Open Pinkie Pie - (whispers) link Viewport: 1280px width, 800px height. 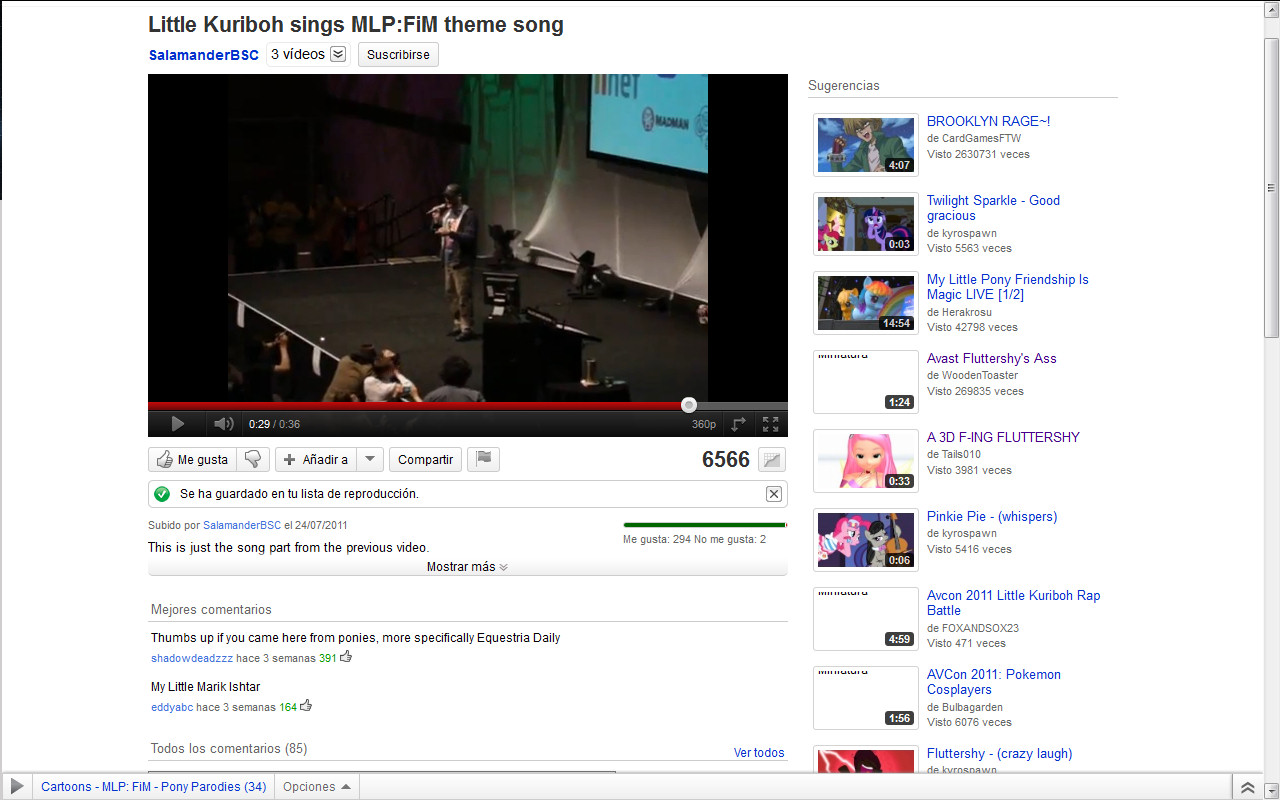992,517
